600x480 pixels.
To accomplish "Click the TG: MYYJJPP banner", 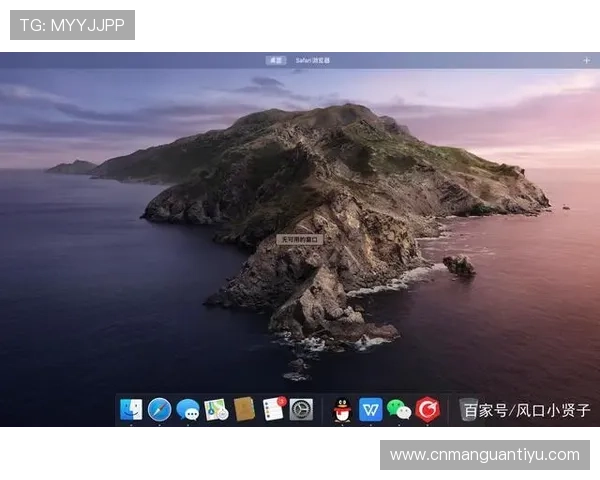I will pyautogui.click(x=72, y=25).
